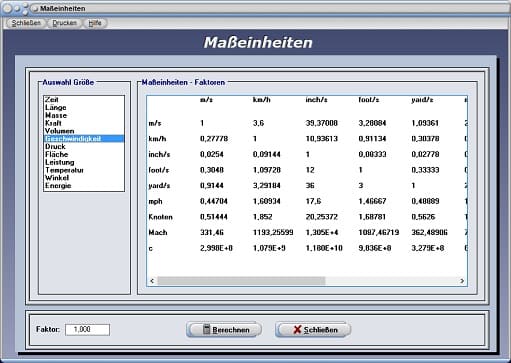Click the table's scroll right arrow
This screenshot has width=511, height=363.
[462, 281]
